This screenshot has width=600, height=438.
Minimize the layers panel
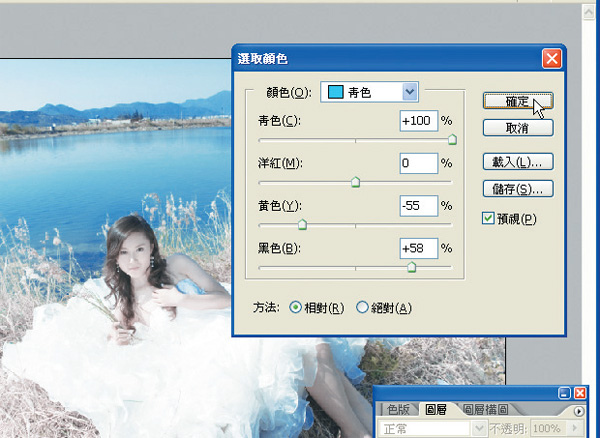(564, 393)
